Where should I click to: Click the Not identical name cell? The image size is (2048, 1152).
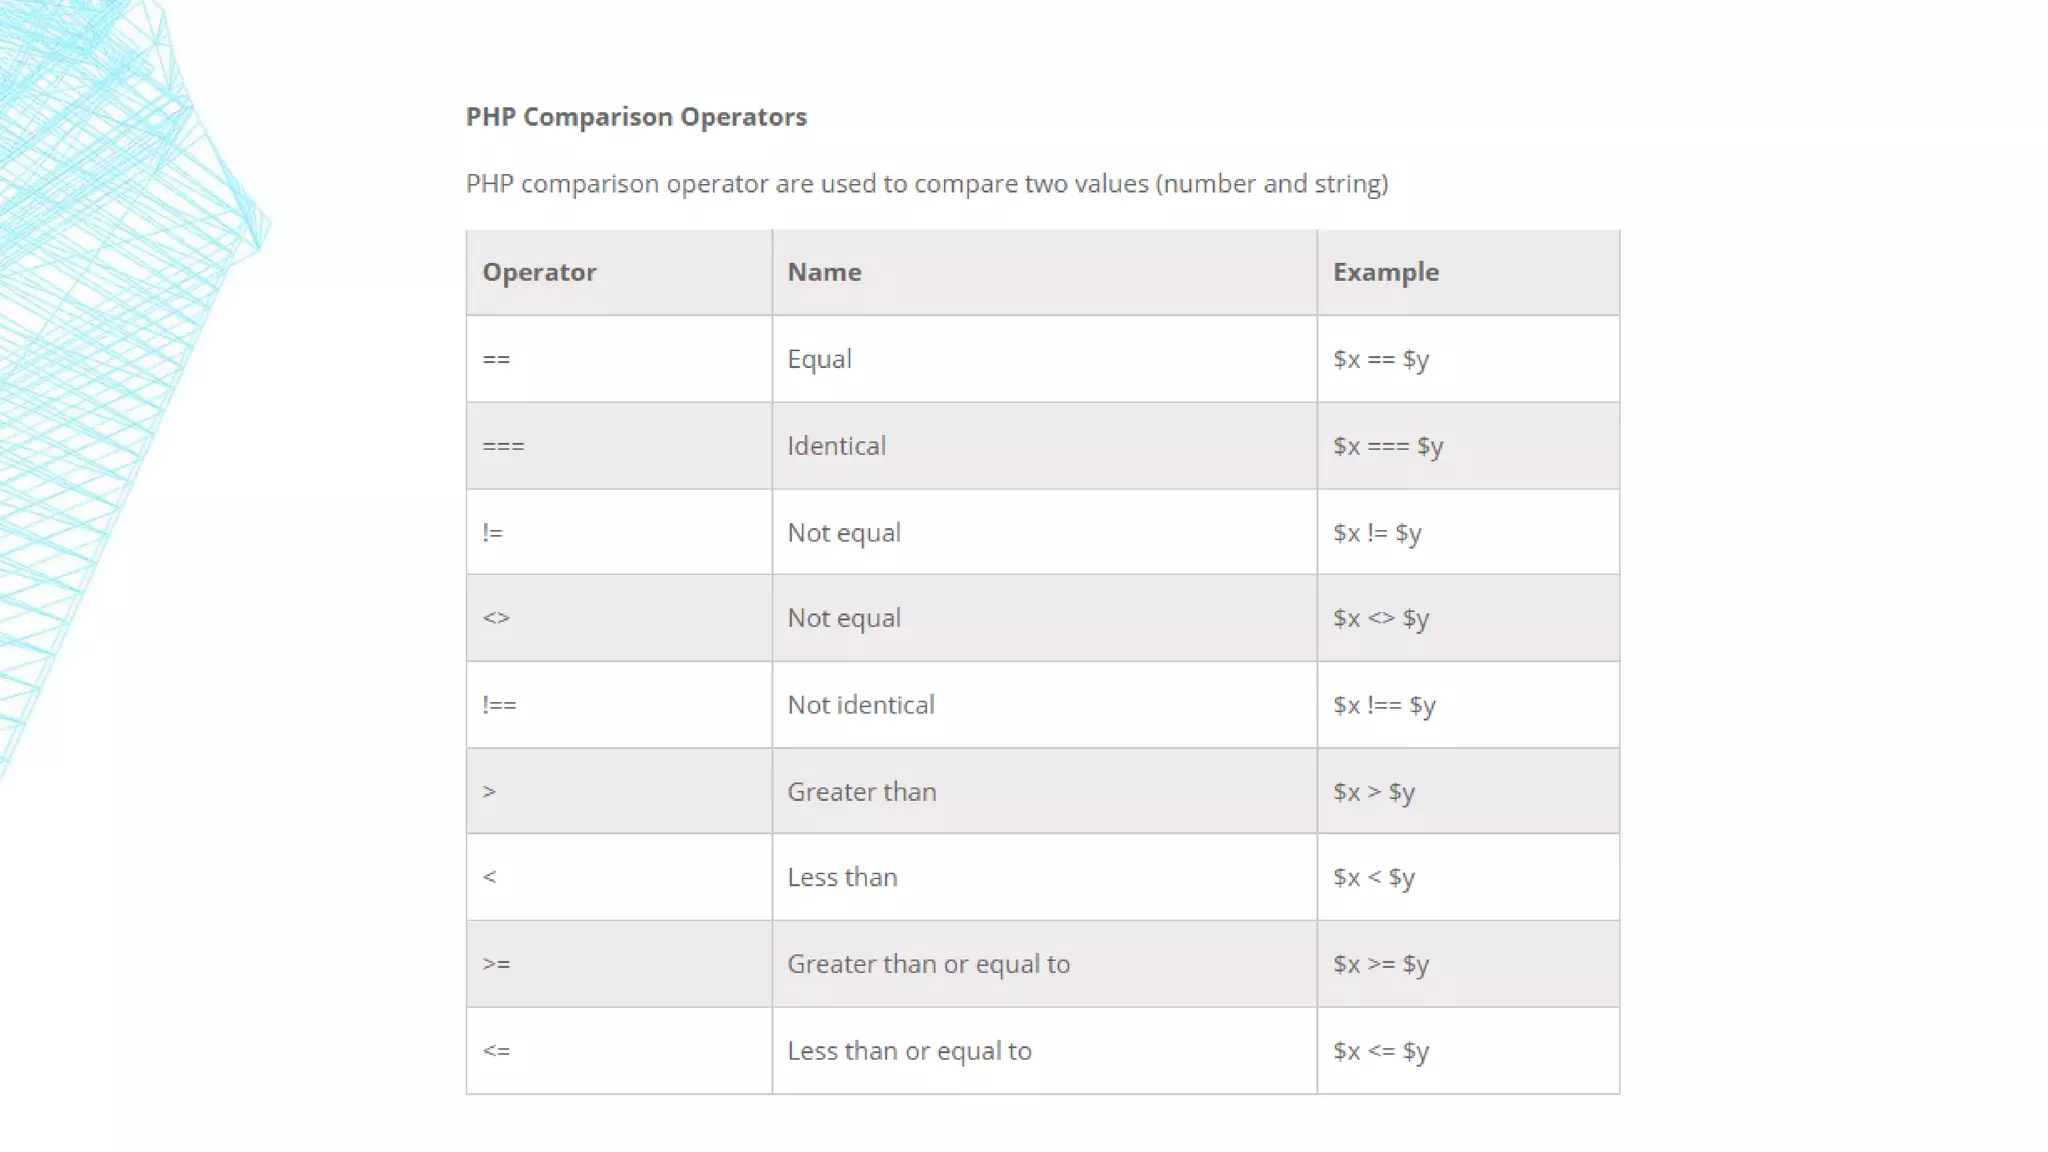point(1044,705)
